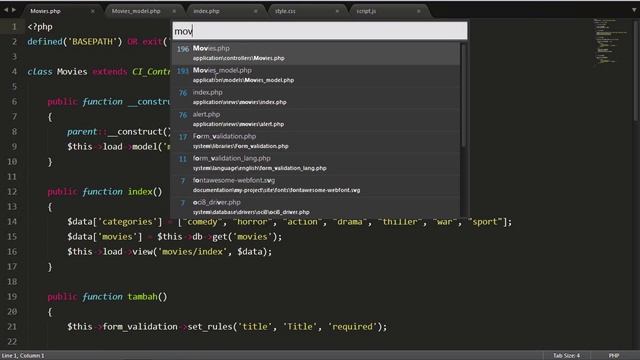The height and width of the screenshot is (360, 640).
Task: Click the set_rules('title') code line
Action: (227, 327)
